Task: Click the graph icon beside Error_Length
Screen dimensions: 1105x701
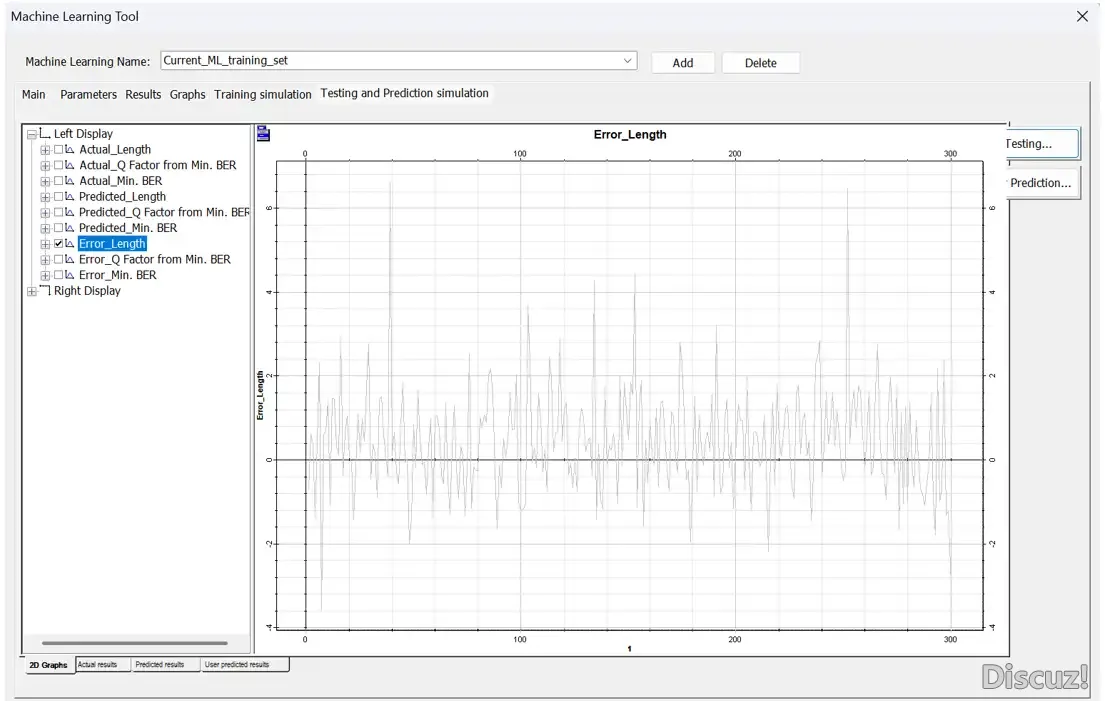Action: [x=70, y=244]
